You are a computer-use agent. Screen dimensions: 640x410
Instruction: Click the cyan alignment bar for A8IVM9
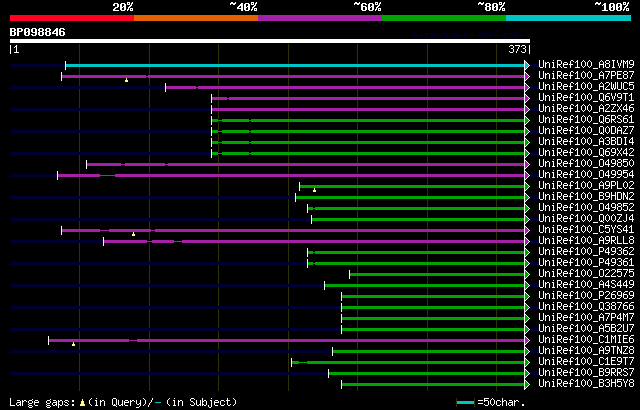pos(295,65)
